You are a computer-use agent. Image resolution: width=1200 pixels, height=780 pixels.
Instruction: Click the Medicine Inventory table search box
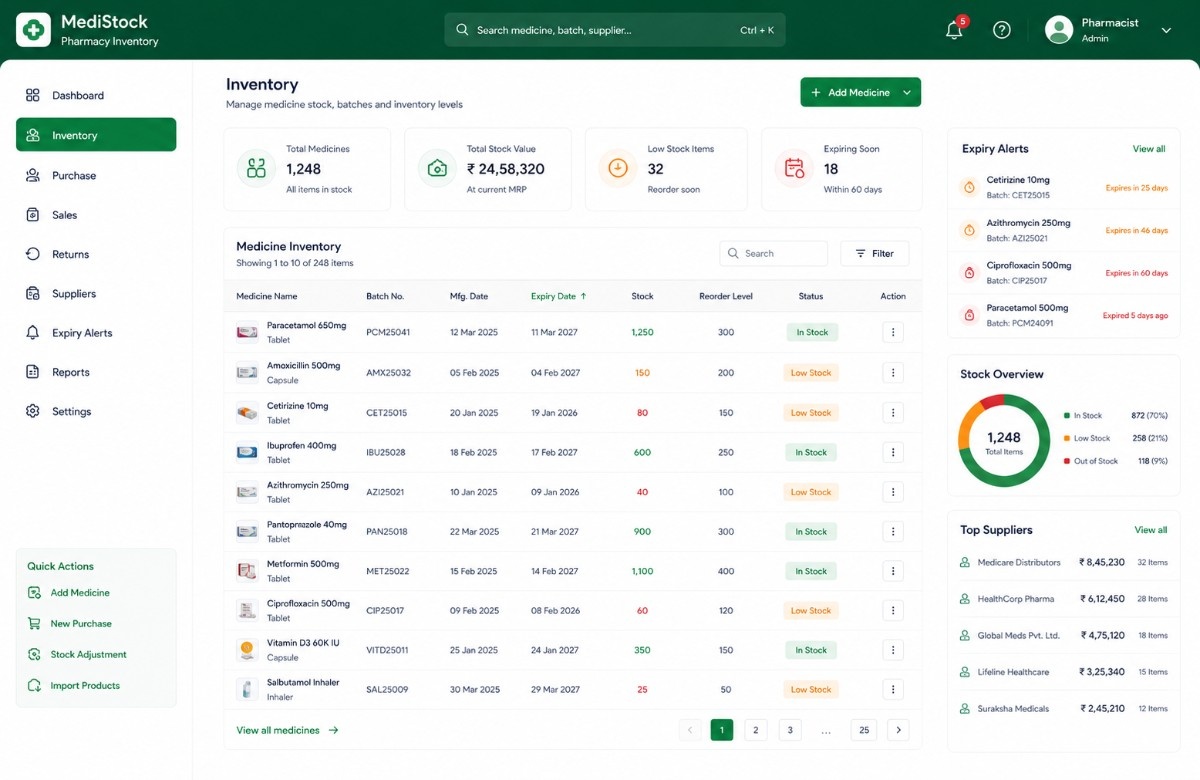tap(773, 254)
